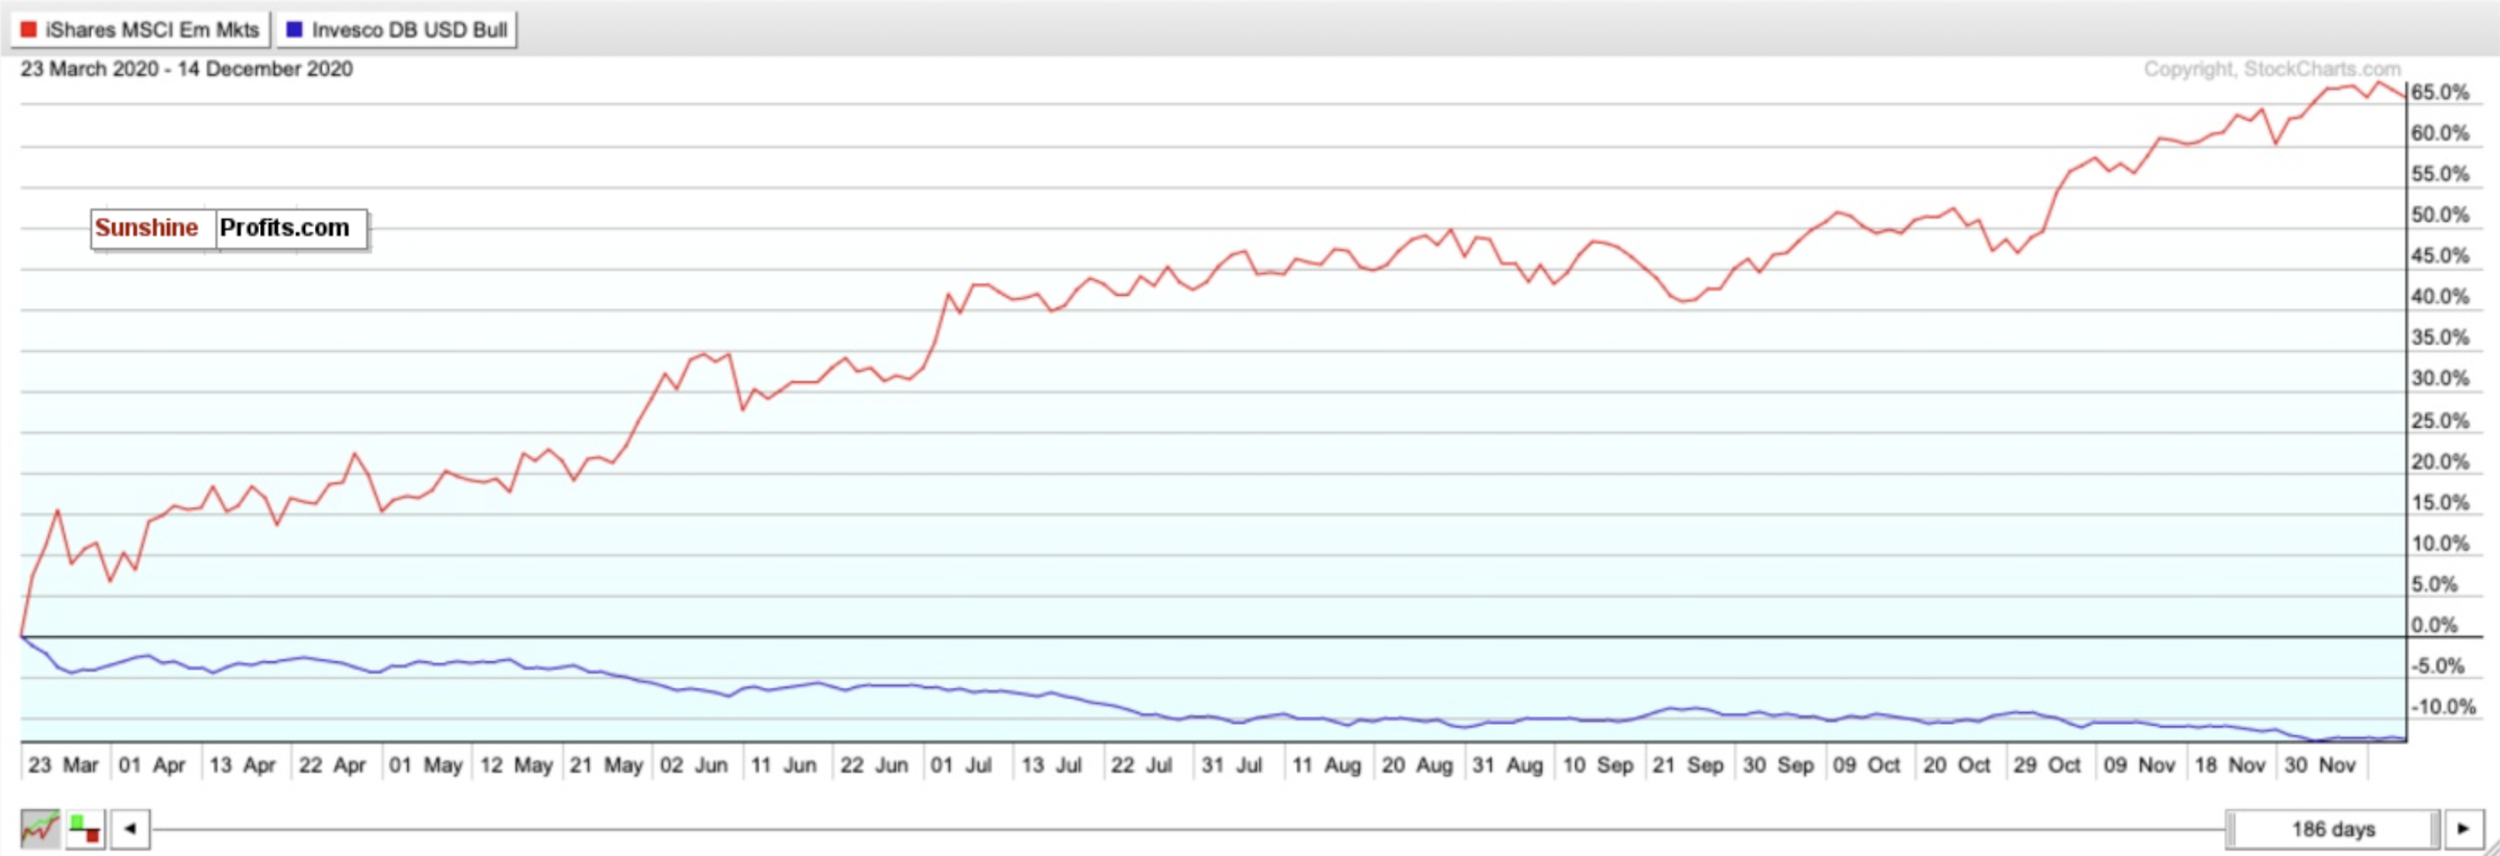Image resolution: width=2500 pixels, height=856 pixels.
Task: Click the -10.0% axis label
Action: coord(2443,707)
